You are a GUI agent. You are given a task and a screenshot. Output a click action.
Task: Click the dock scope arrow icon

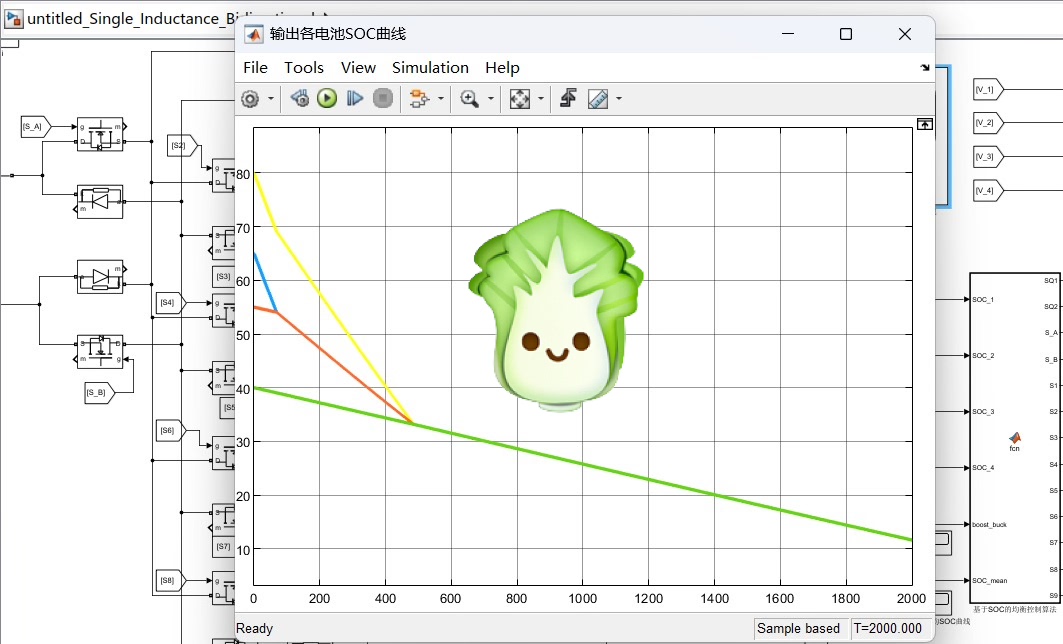click(x=925, y=67)
